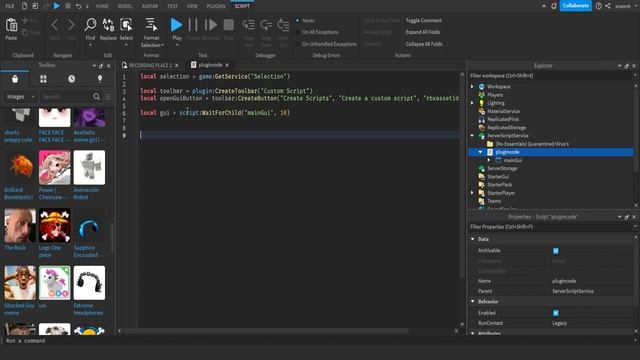Expand the mainGui tree node

(489, 160)
